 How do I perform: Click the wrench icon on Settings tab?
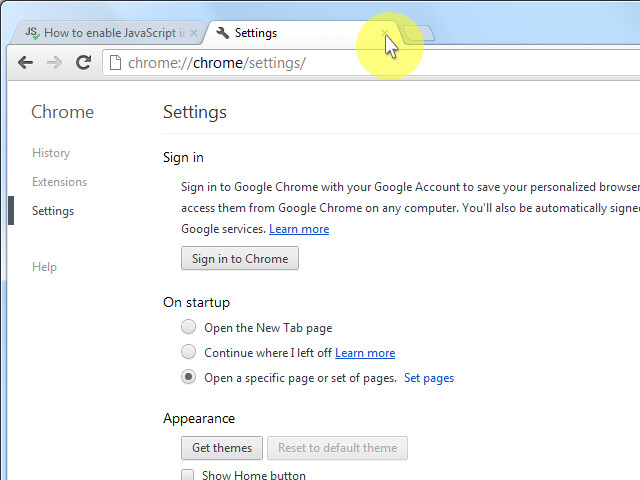[x=222, y=33]
